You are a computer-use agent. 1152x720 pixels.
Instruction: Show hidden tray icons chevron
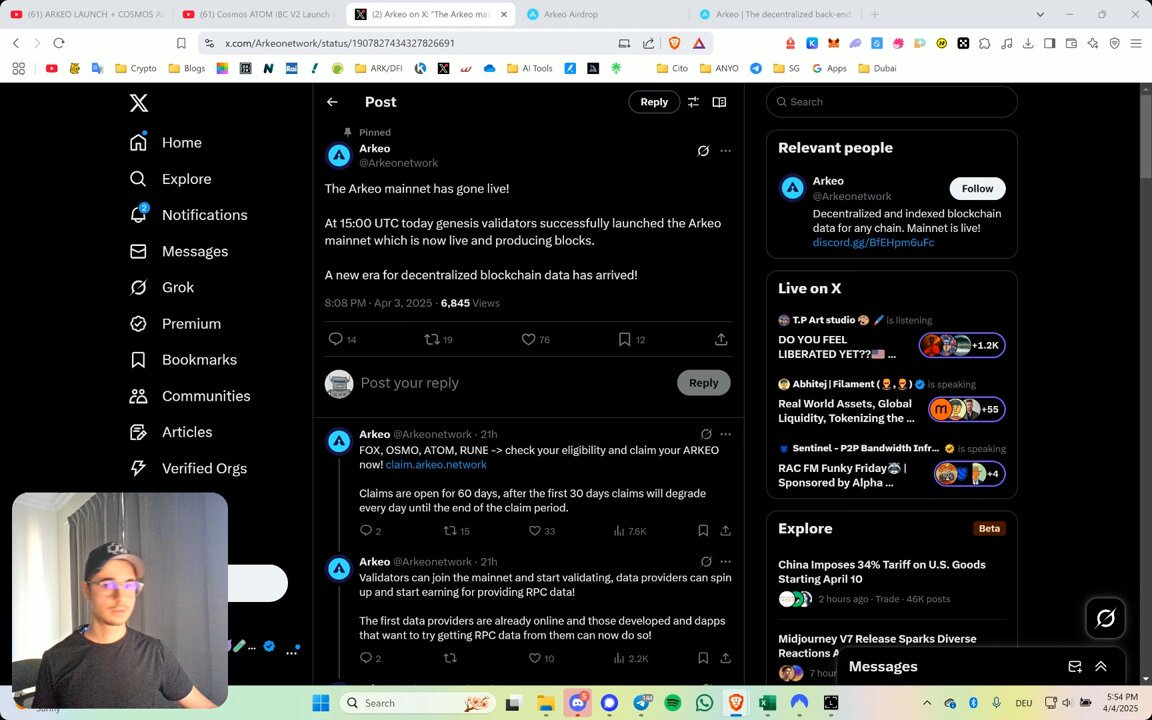pyautogui.click(x=926, y=703)
